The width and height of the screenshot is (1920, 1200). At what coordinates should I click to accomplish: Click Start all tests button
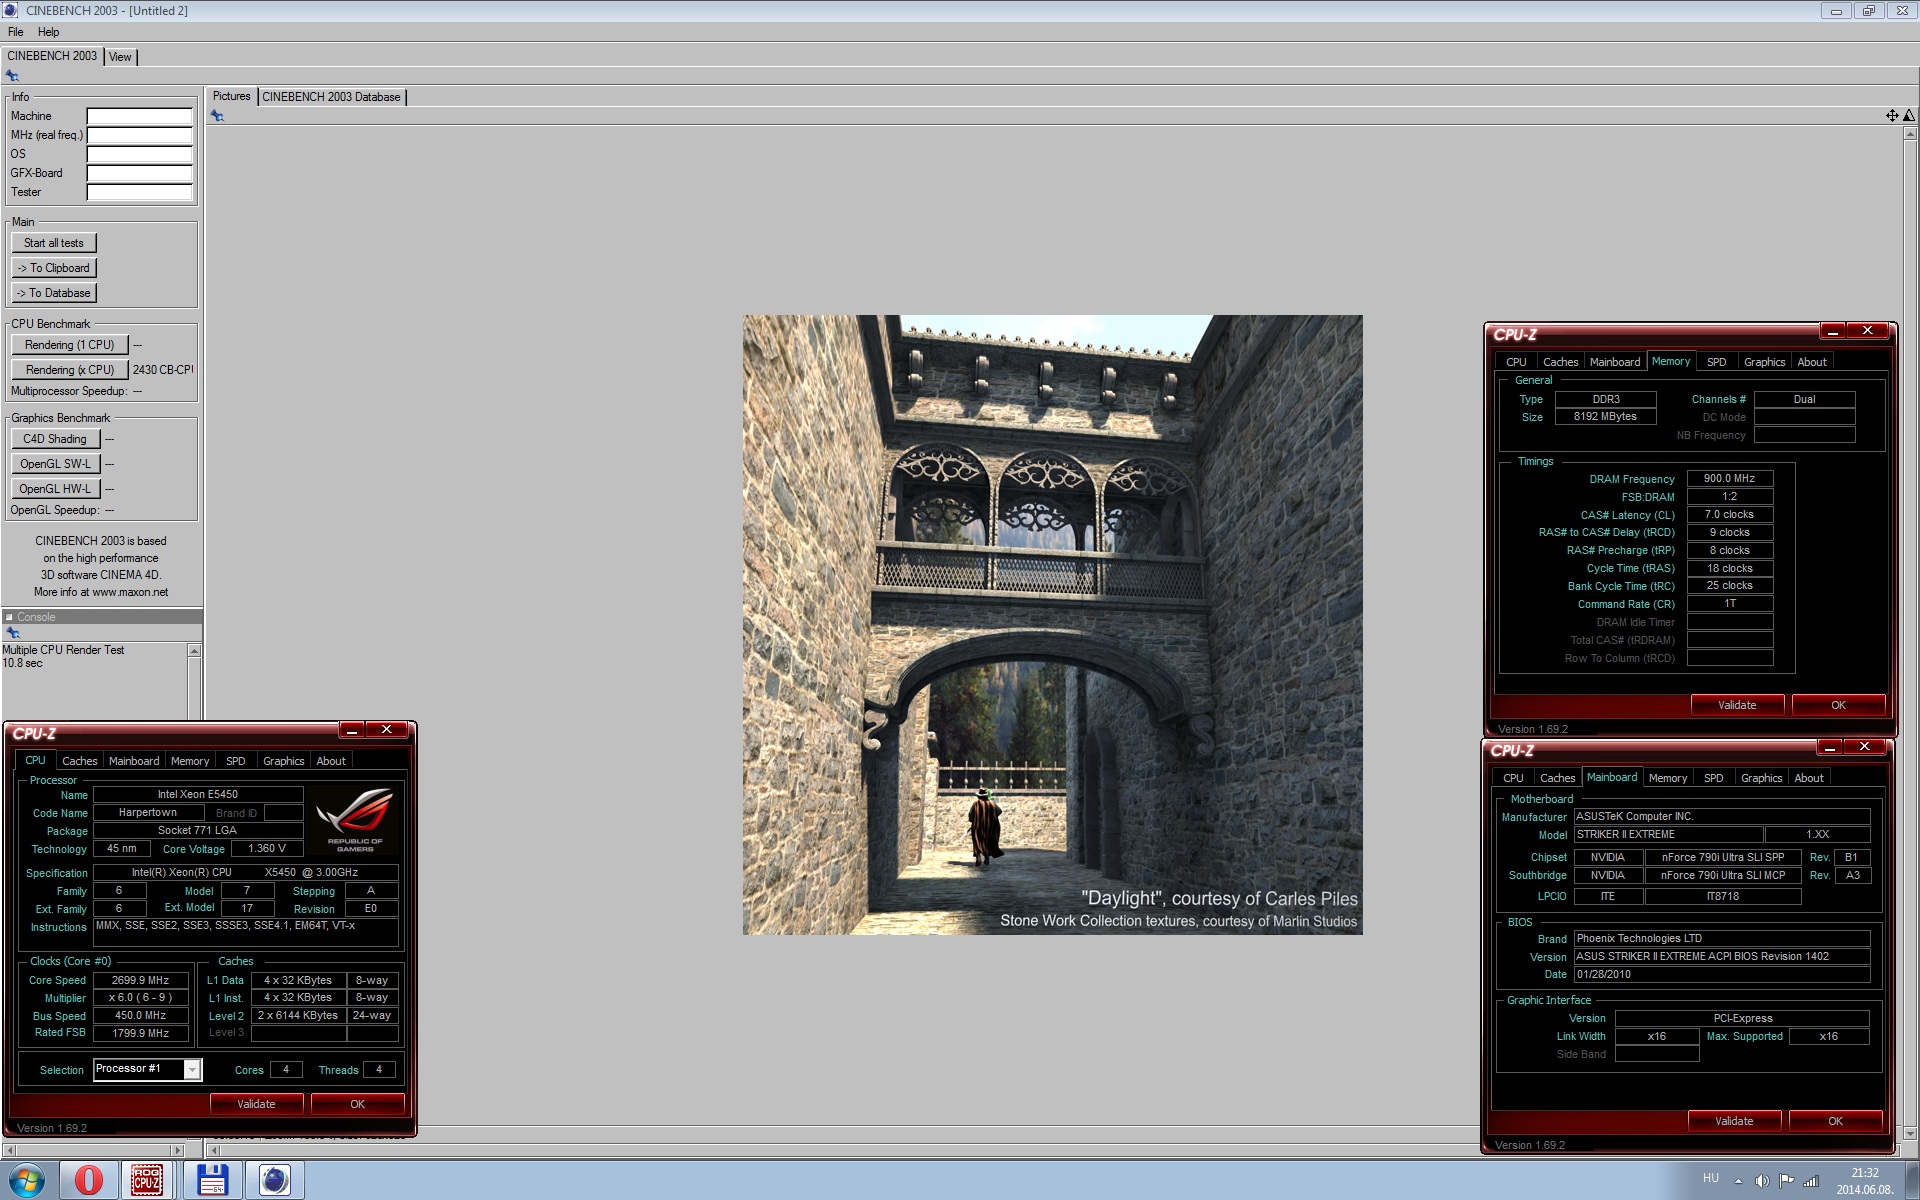pyautogui.click(x=54, y=243)
